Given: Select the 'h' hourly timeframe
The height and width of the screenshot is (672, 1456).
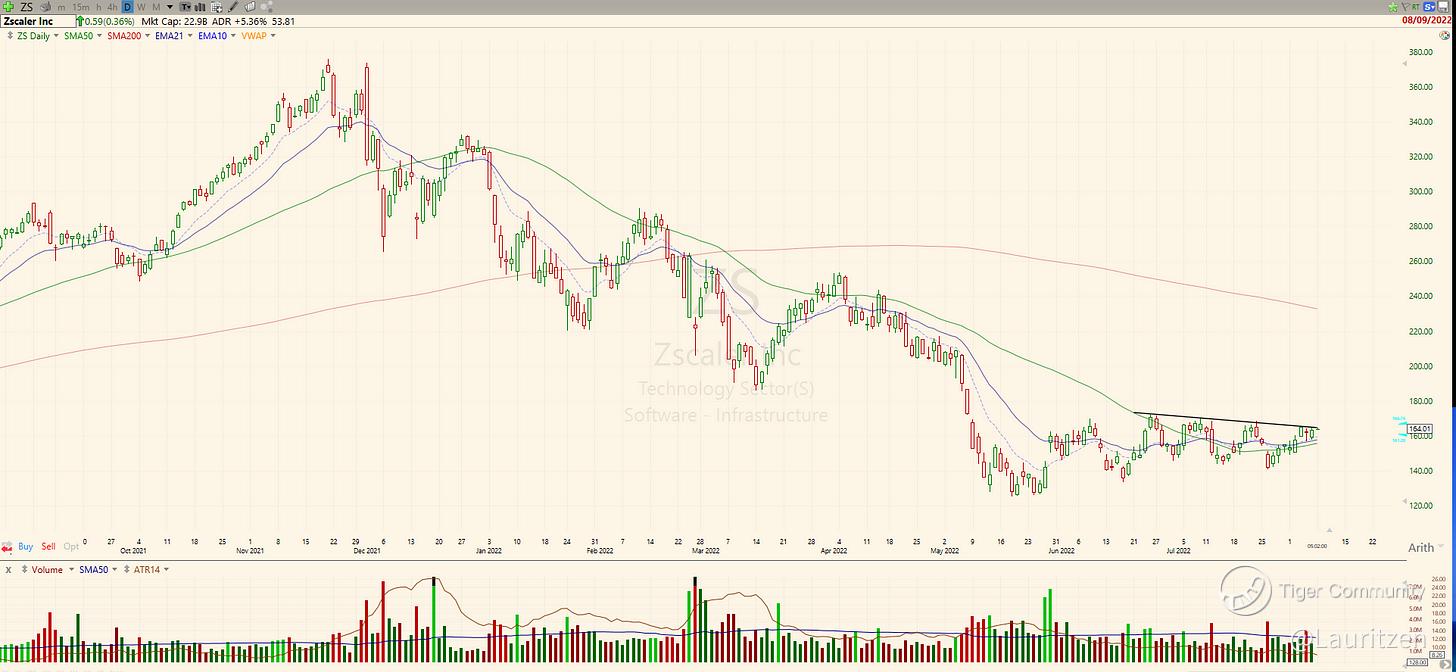Looking at the screenshot, I should (98, 8).
